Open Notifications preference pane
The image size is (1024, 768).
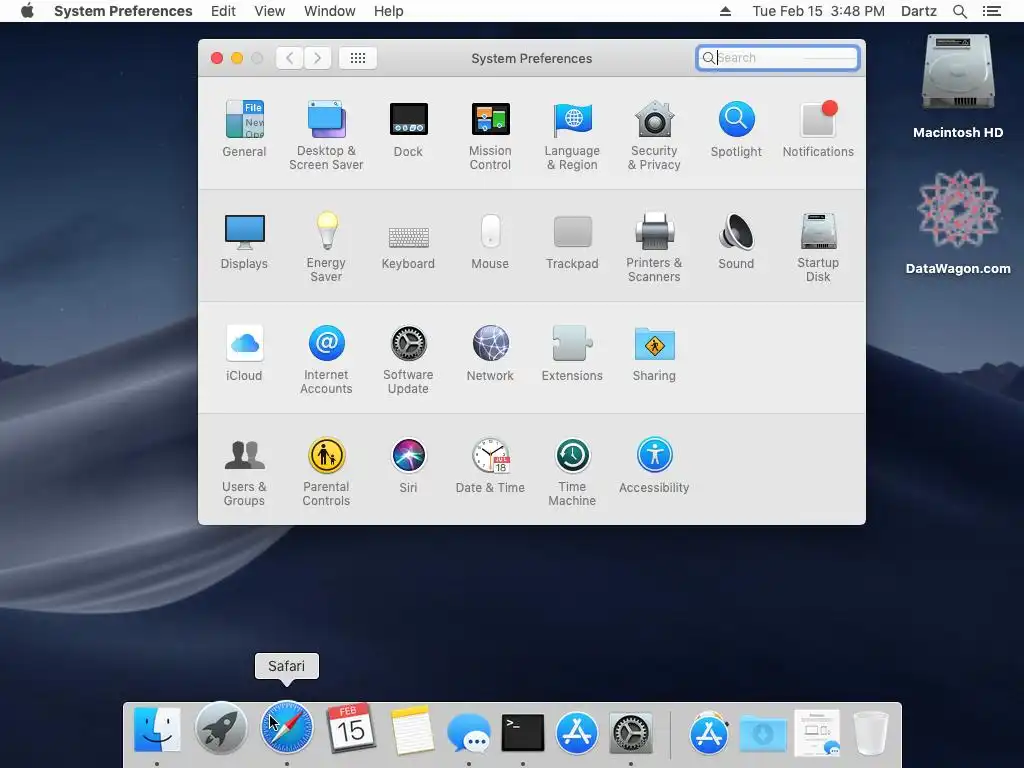818,129
